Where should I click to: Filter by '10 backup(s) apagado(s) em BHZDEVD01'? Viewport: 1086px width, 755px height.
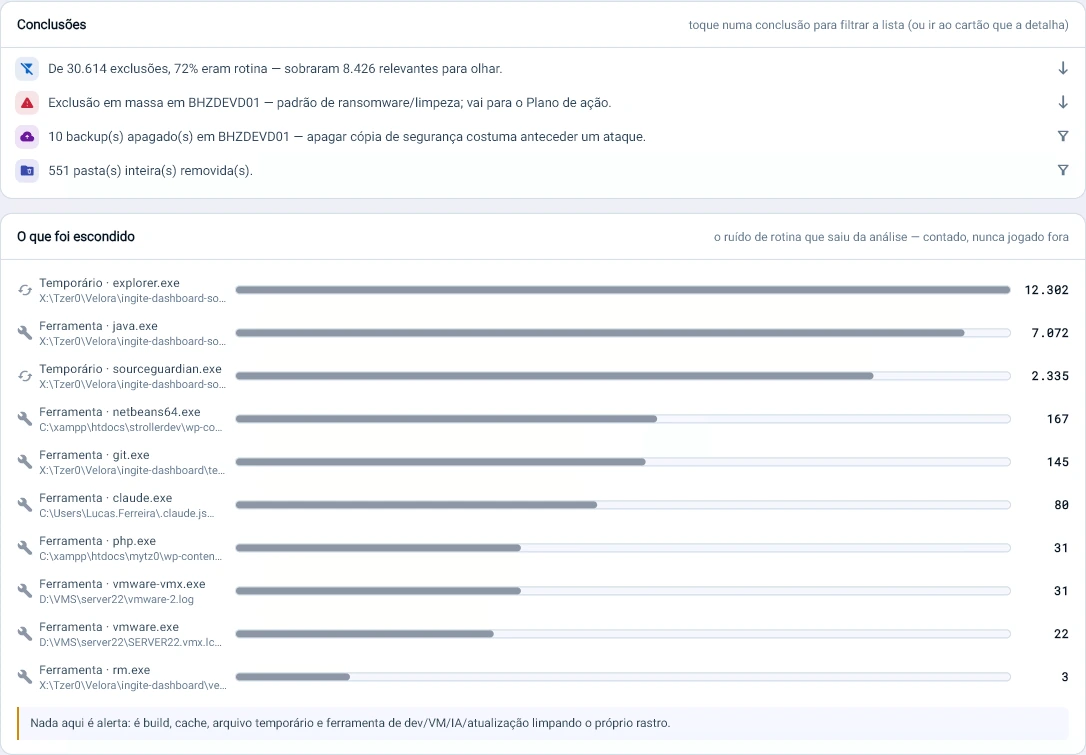542,136
